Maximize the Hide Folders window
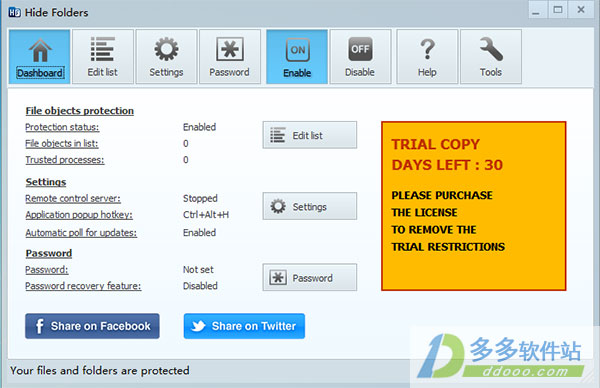Viewport: 600px width, 388px height. (x=558, y=10)
